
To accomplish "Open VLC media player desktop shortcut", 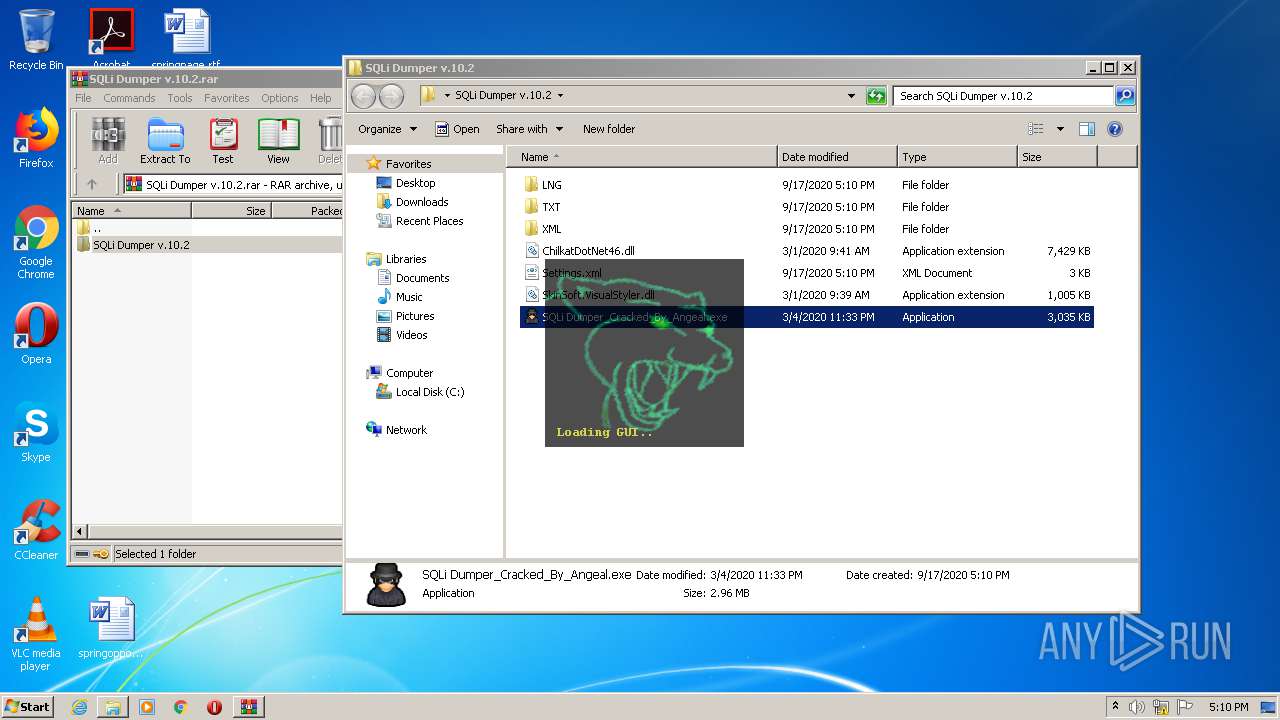I will [36, 635].
